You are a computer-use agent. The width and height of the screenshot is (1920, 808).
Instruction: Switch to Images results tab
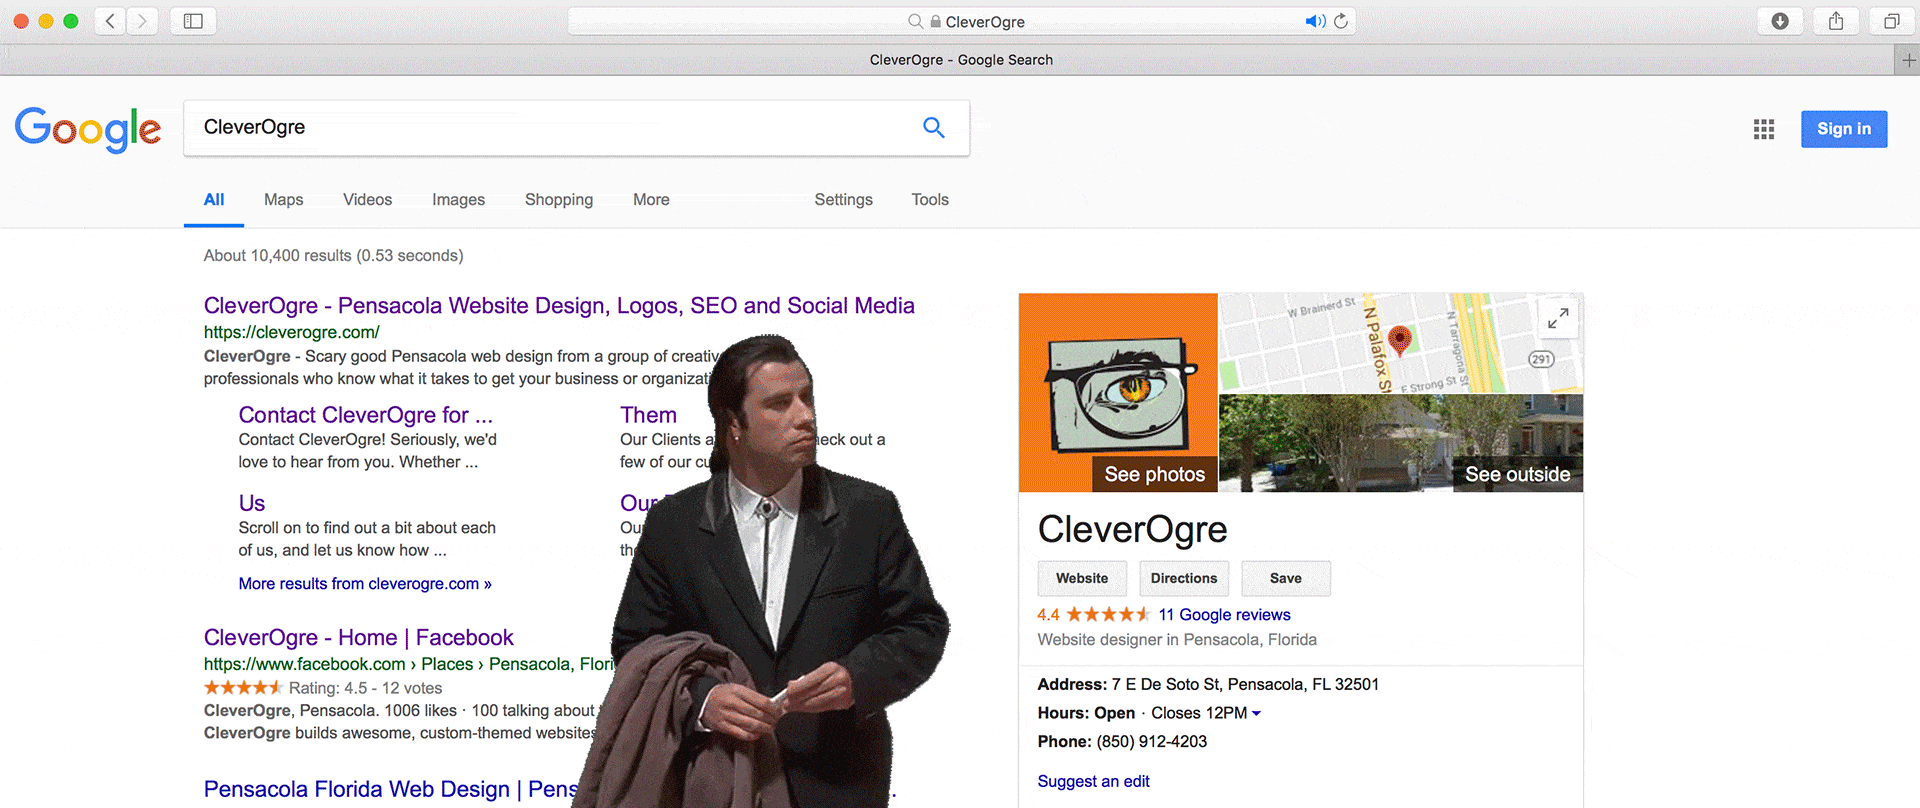click(459, 200)
